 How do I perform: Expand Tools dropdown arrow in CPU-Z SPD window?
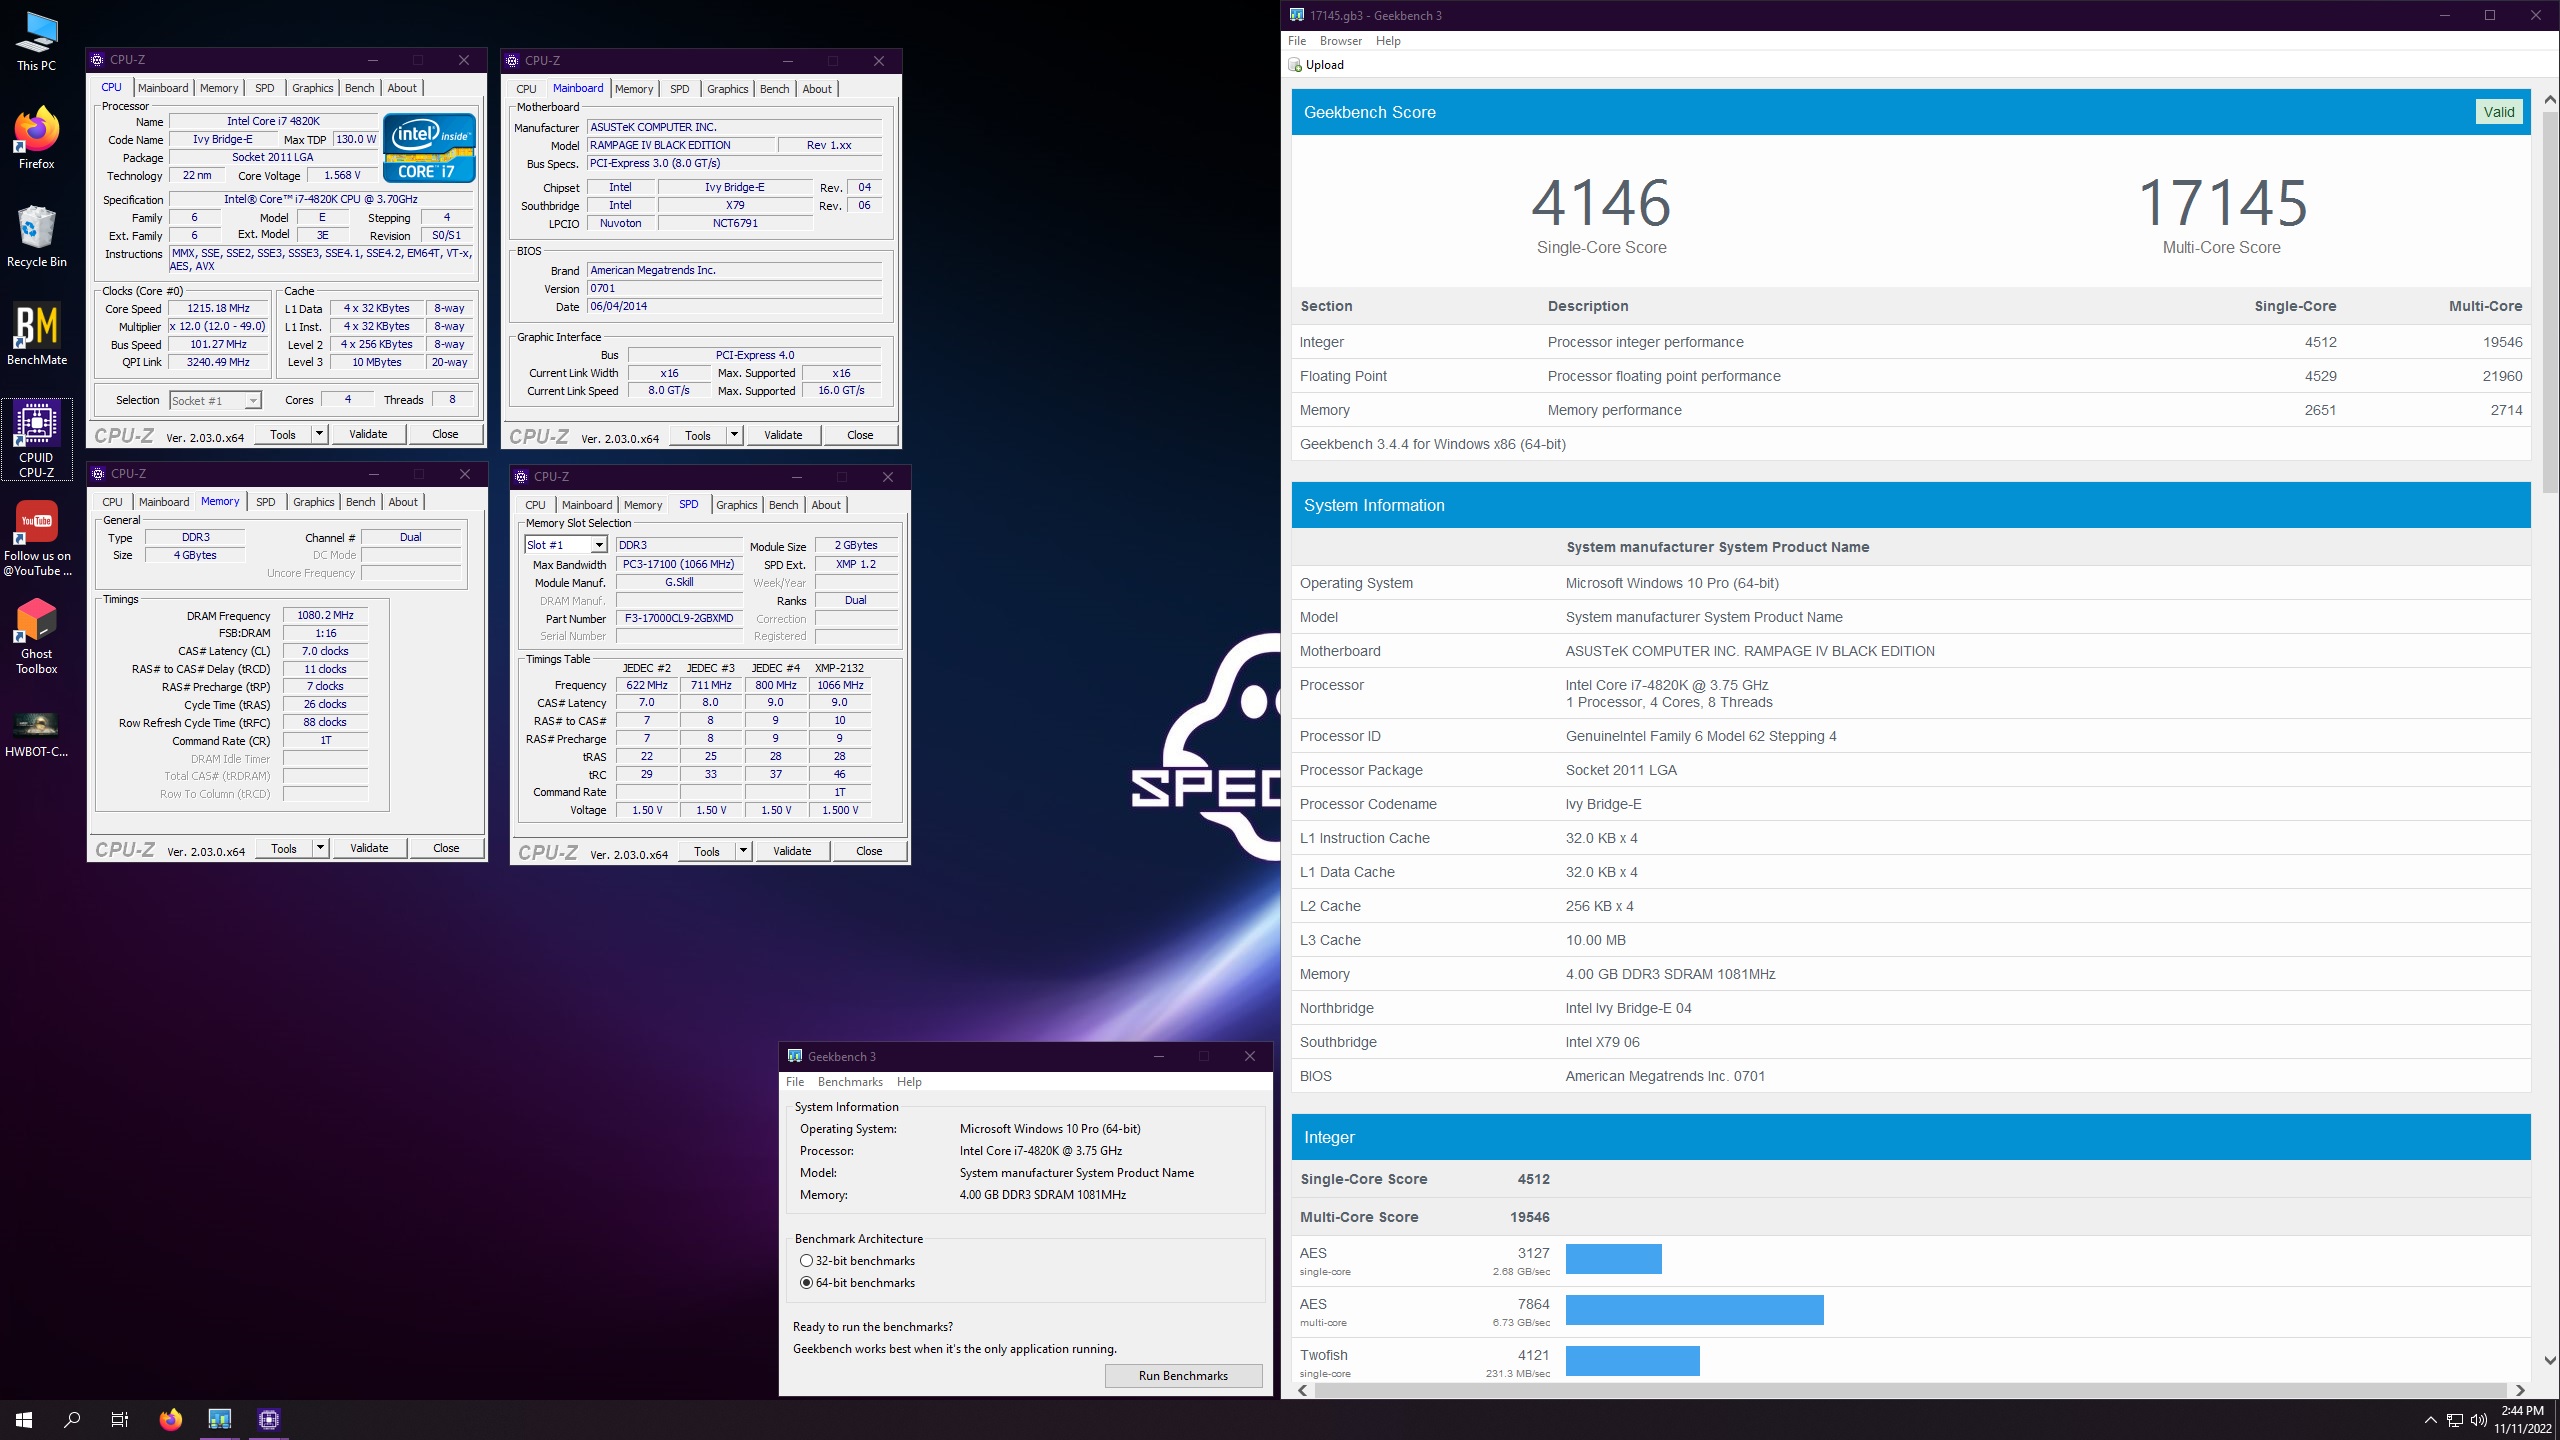pos(743,851)
